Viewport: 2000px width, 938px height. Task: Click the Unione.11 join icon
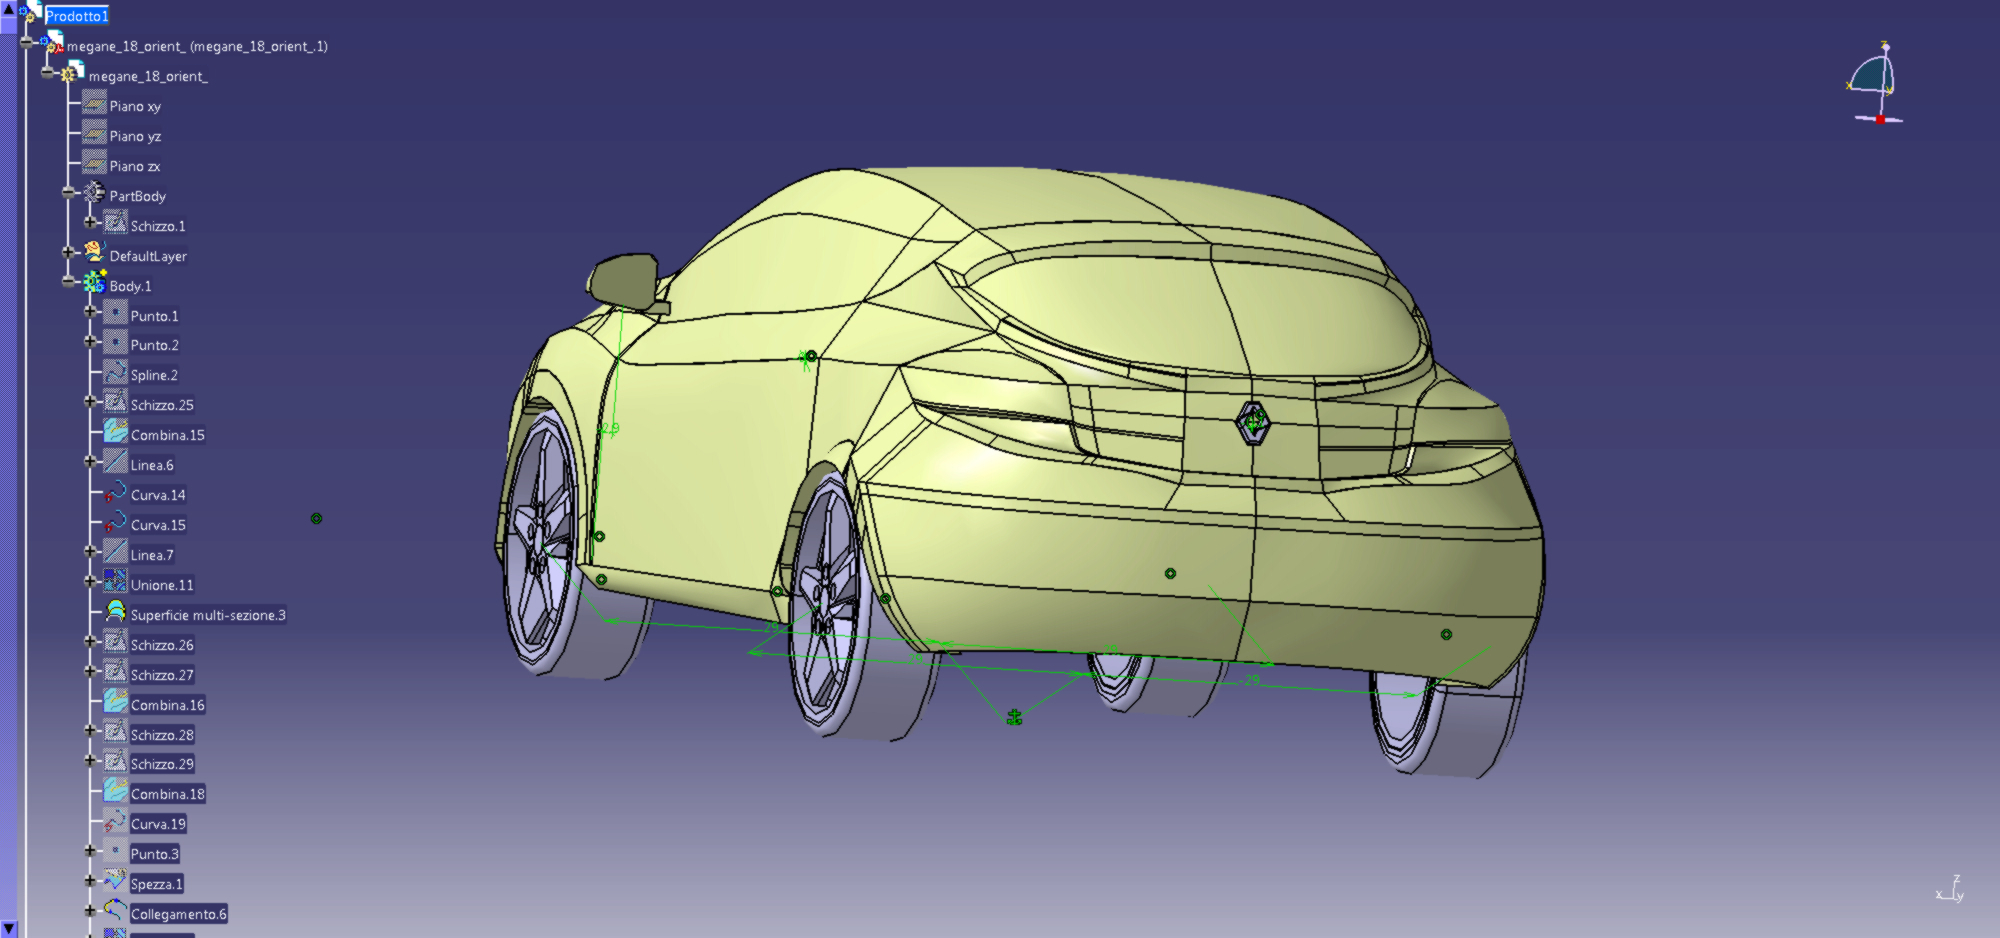pyautogui.click(x=116, y=582)
